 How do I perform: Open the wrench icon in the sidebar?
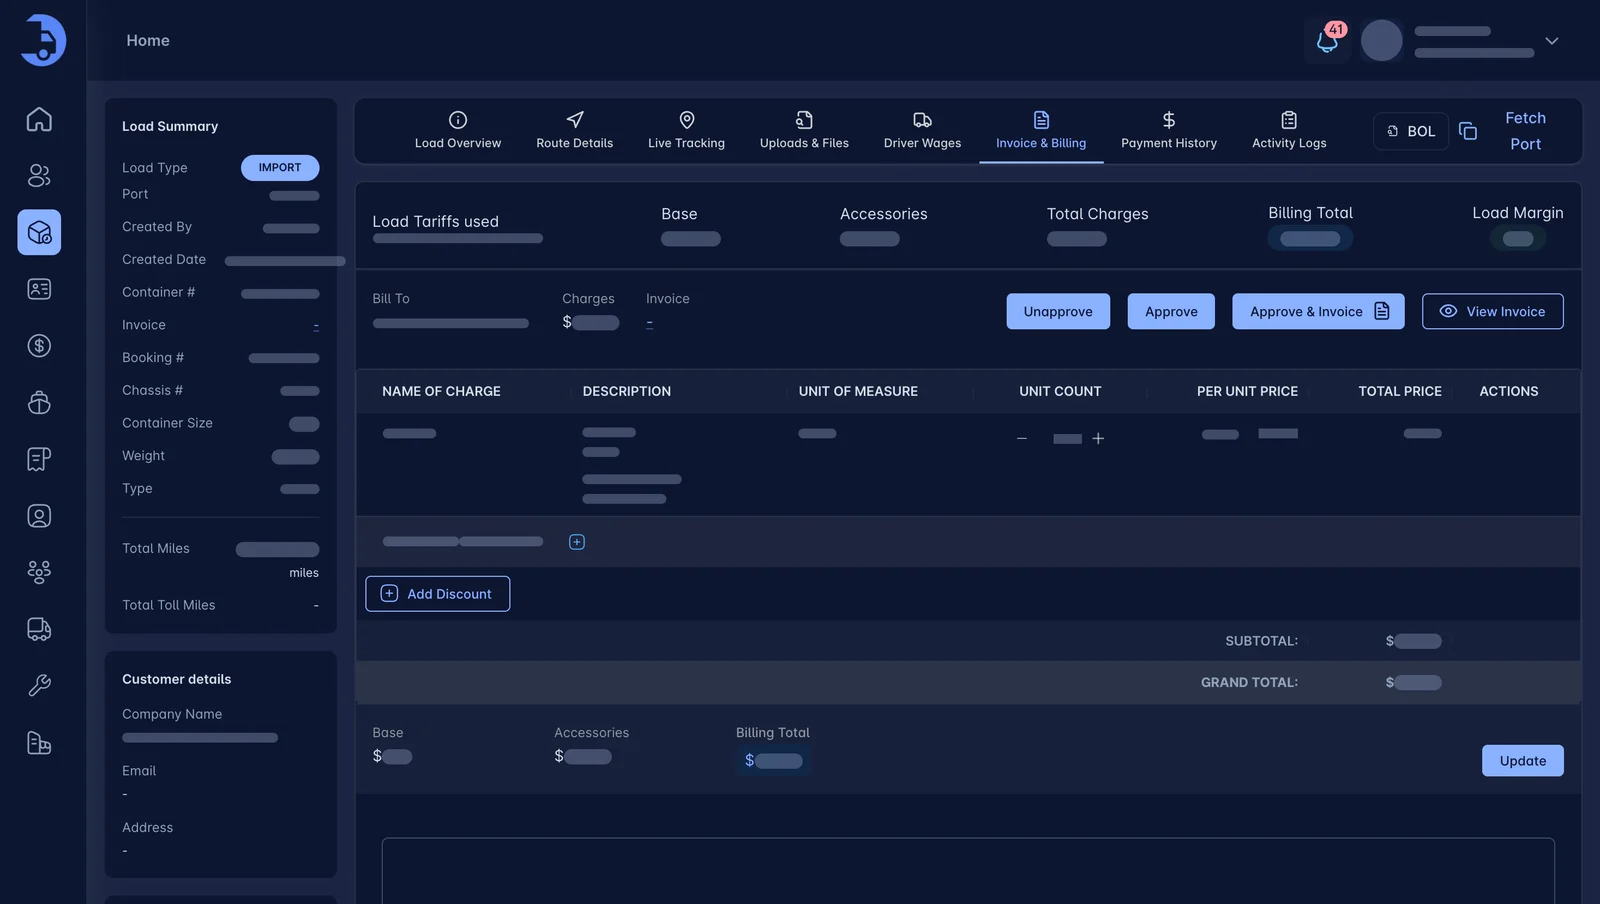39,686
